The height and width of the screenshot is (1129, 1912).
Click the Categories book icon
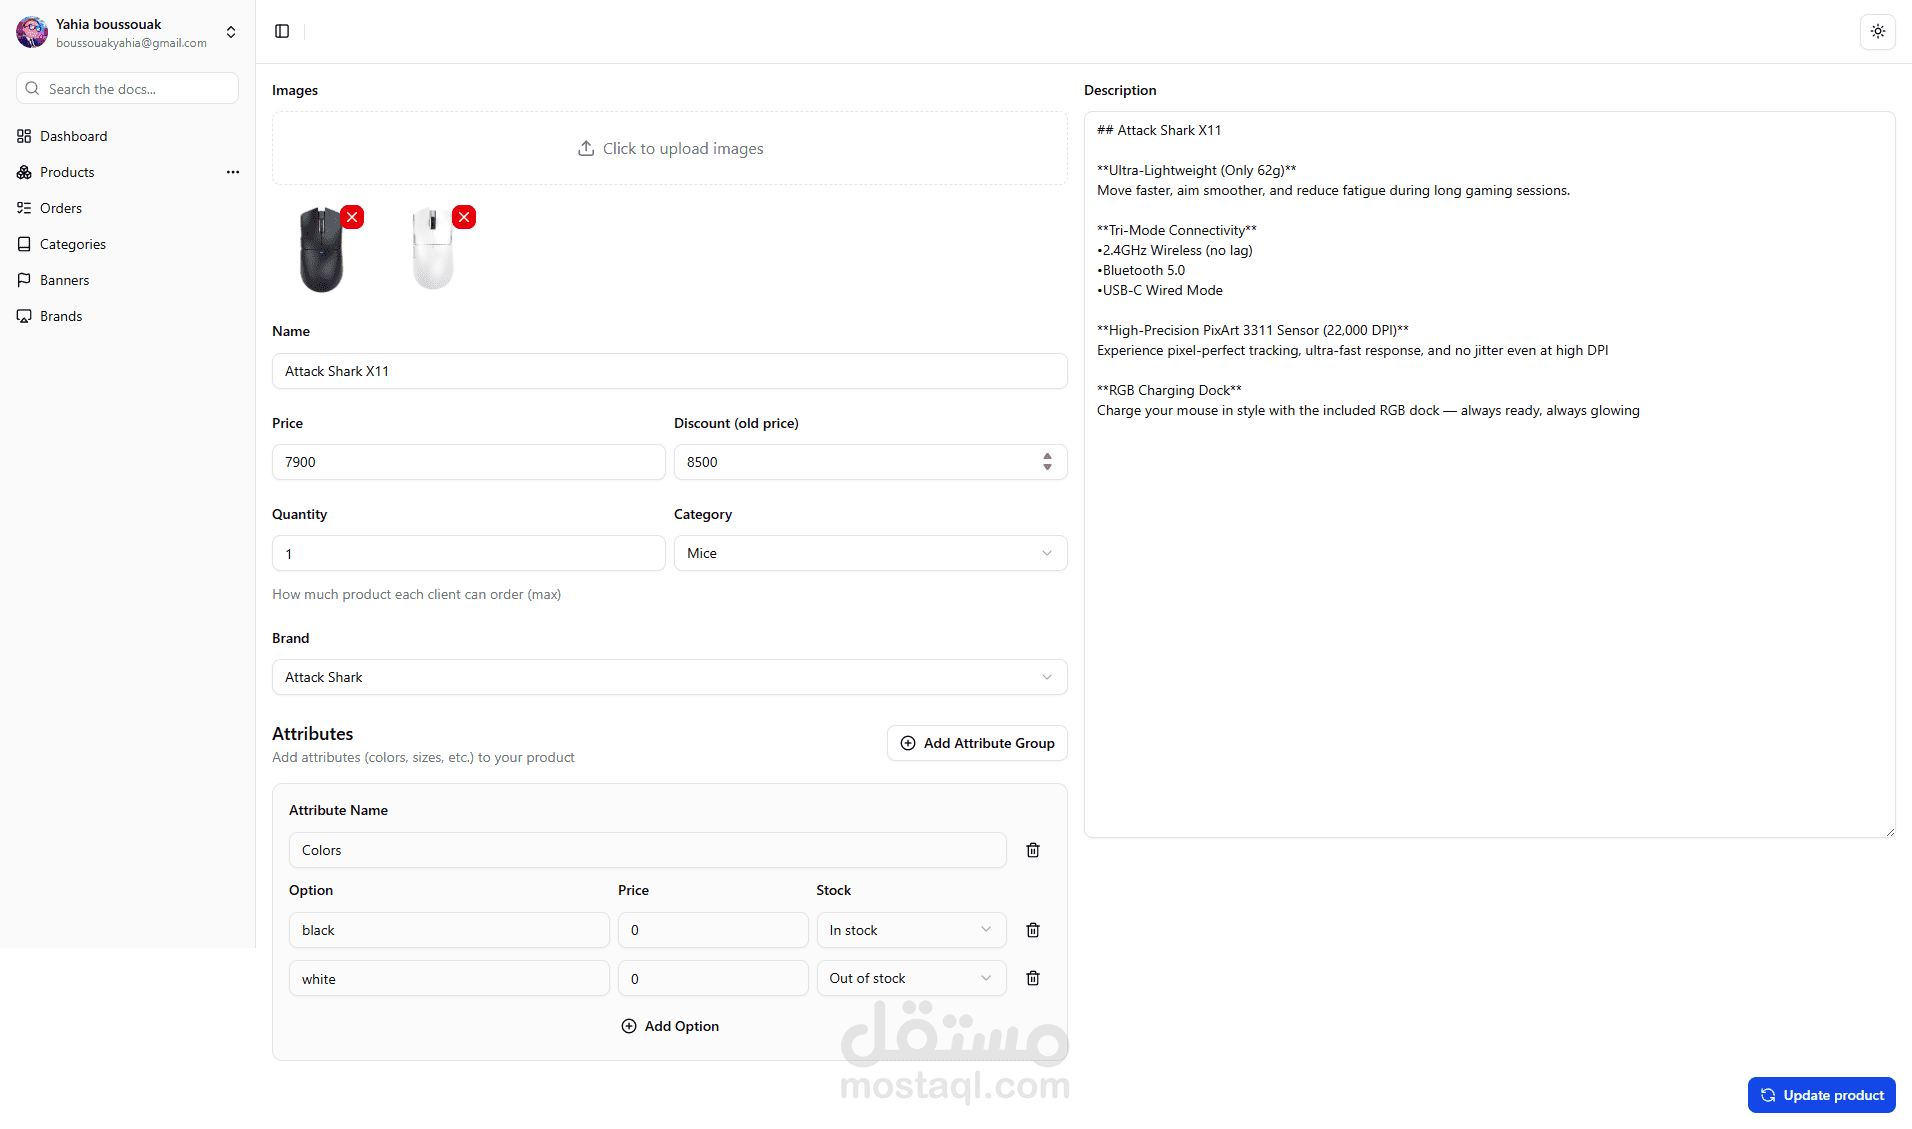[x=24, y=244]
